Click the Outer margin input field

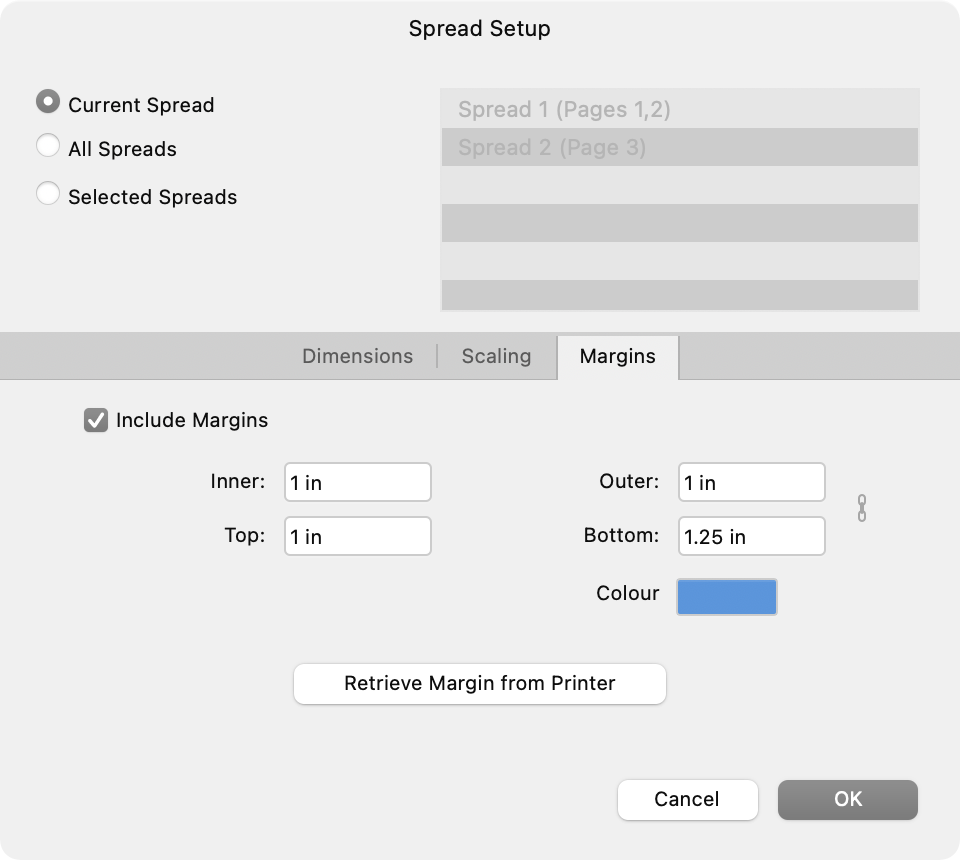tap(751, 482)
